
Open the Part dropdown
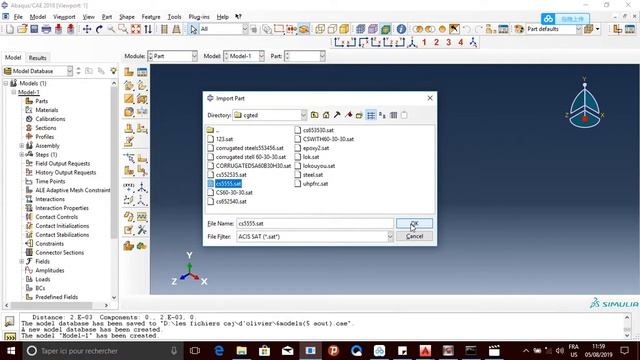(x=322, y=56)
